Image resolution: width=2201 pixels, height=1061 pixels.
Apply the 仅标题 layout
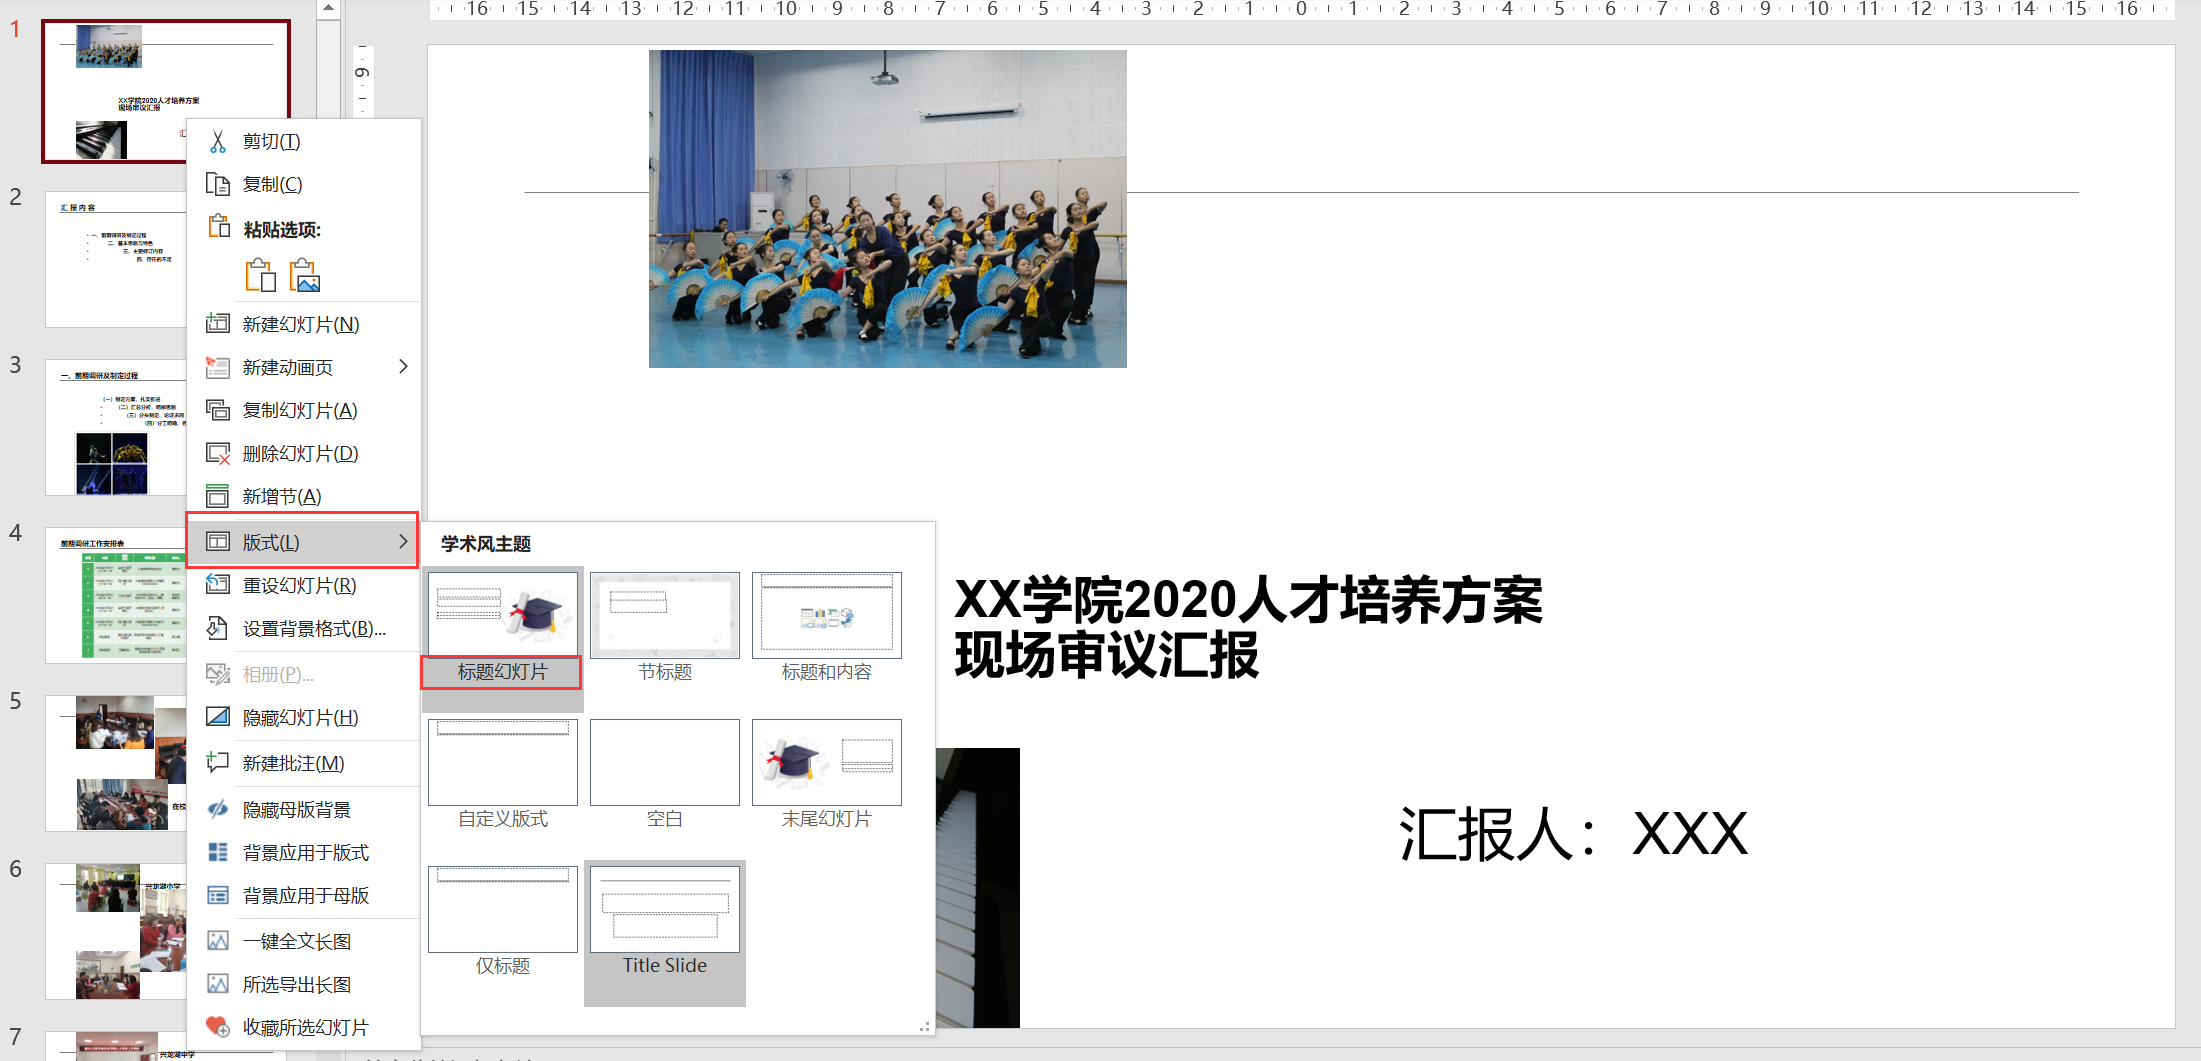[x=503, y=922]
